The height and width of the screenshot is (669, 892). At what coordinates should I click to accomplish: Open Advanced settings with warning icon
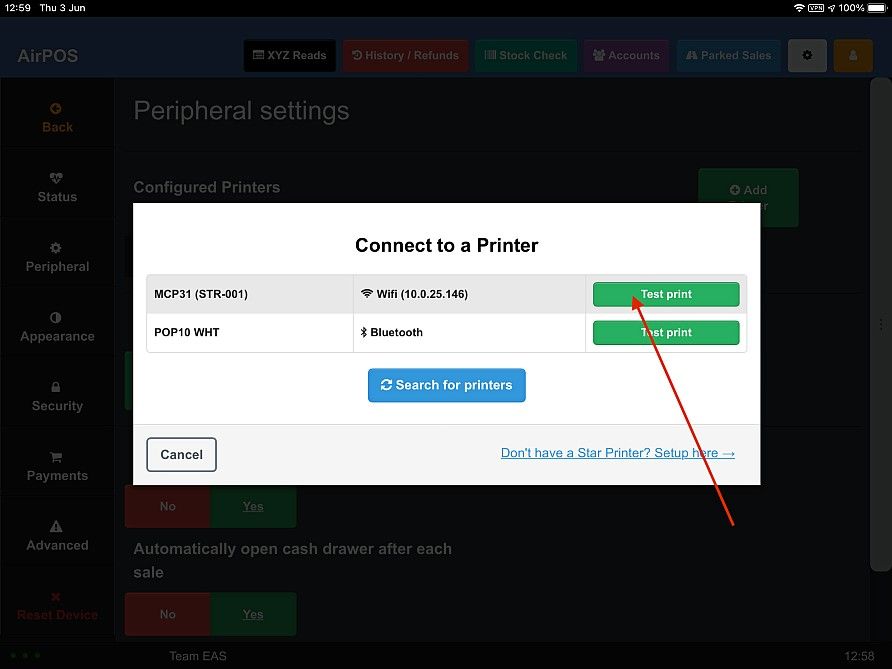click(x=57, y=536)
